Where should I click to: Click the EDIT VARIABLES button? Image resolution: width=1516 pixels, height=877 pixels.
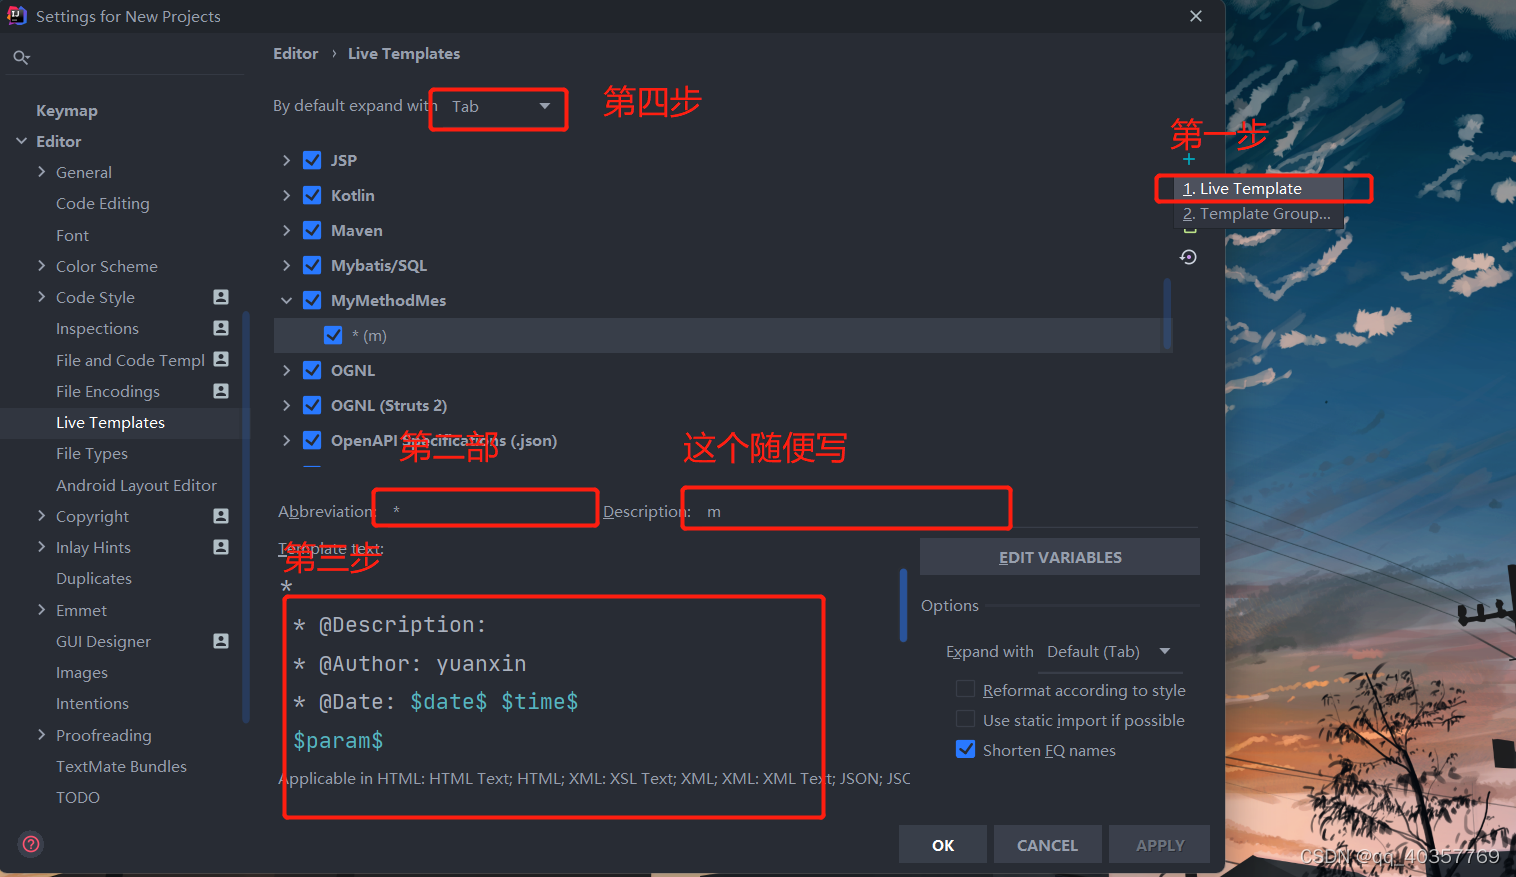(1060, 557)
